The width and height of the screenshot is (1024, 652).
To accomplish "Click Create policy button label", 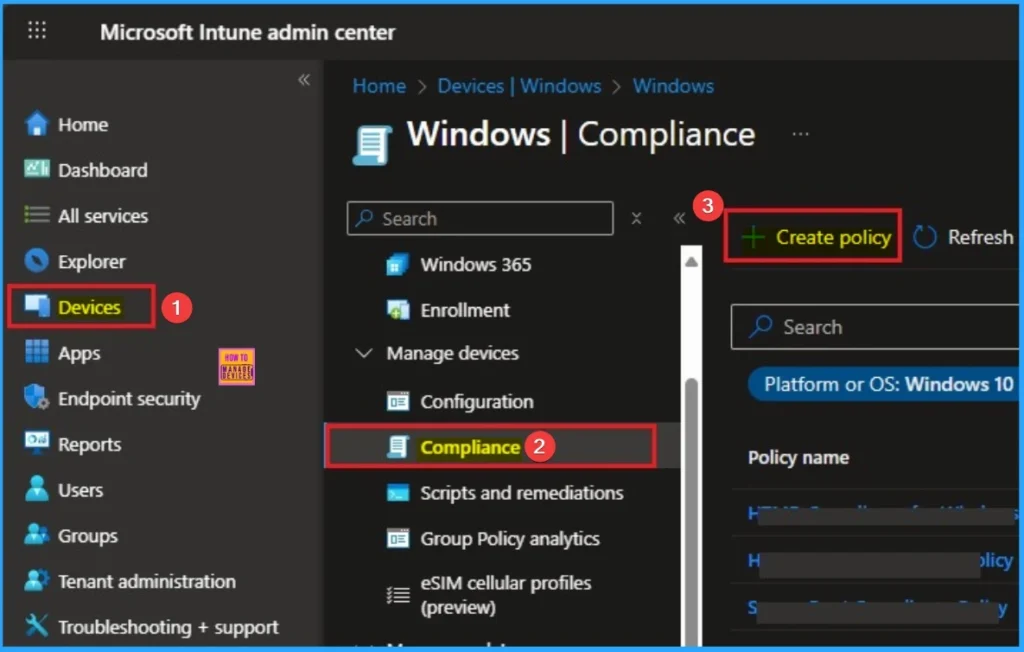I will click(x=833, y=237).
